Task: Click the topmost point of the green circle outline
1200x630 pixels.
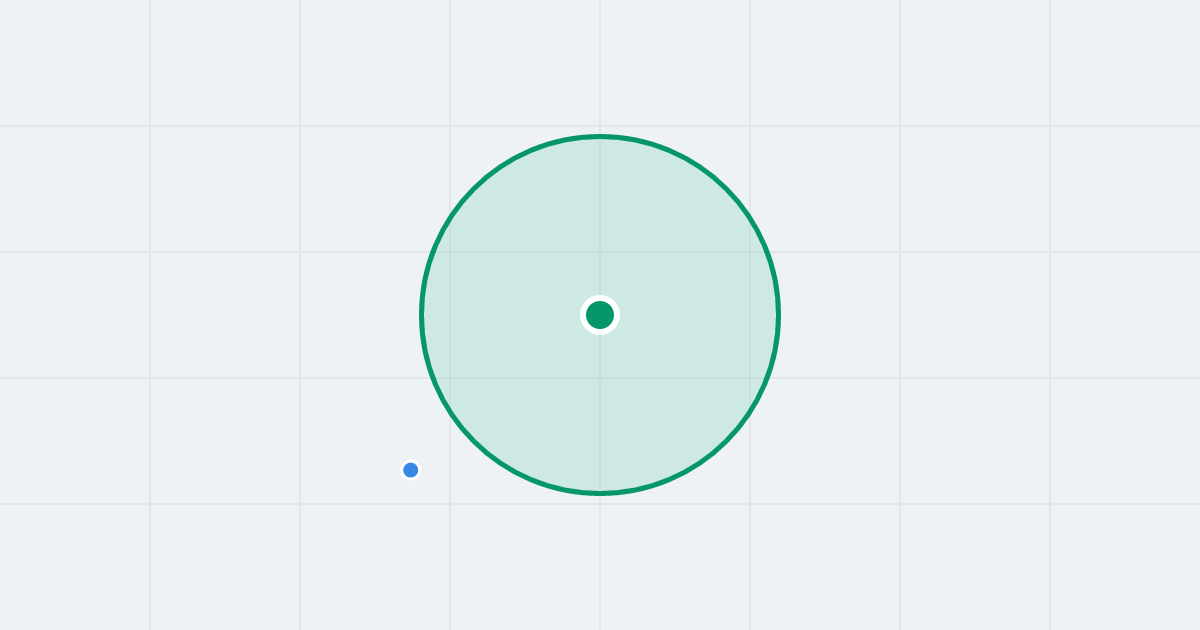Action: (x=600, y=136)
